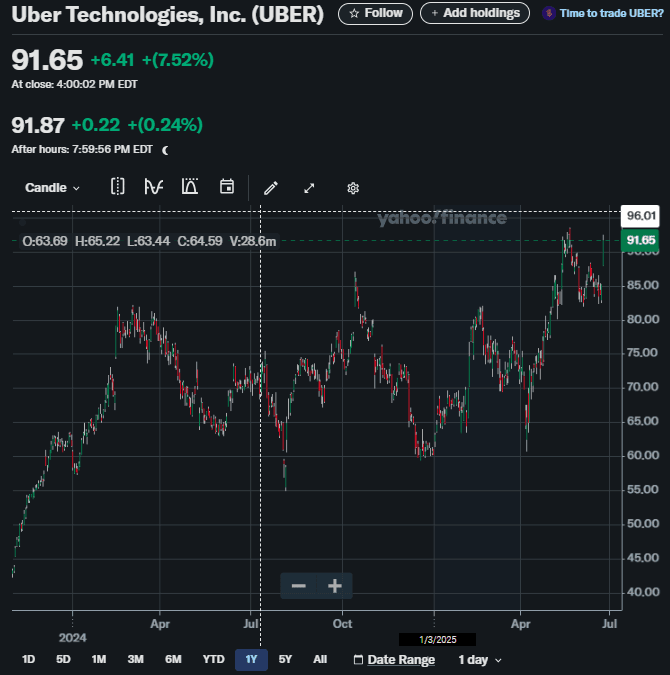The width and height of the screenshot is (670, 675).
Task: Zoom out with the minus button
Action: click(x=298, y=586)
